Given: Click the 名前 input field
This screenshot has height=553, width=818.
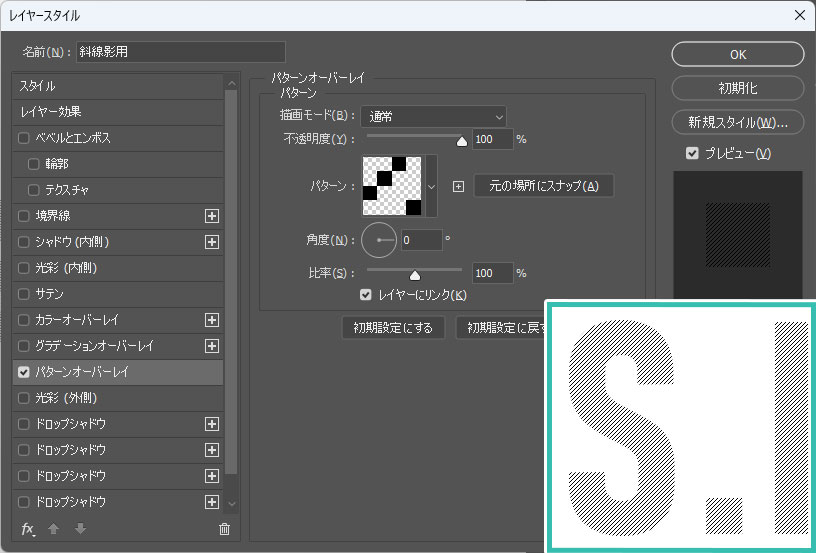Looking at the screenshot, I should point(181,52).
